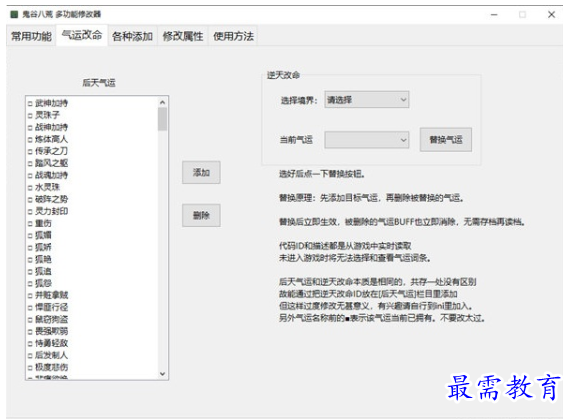Tick the 悍匪行径 checkbox
The image size is (569, 419).
pos(30,308)
